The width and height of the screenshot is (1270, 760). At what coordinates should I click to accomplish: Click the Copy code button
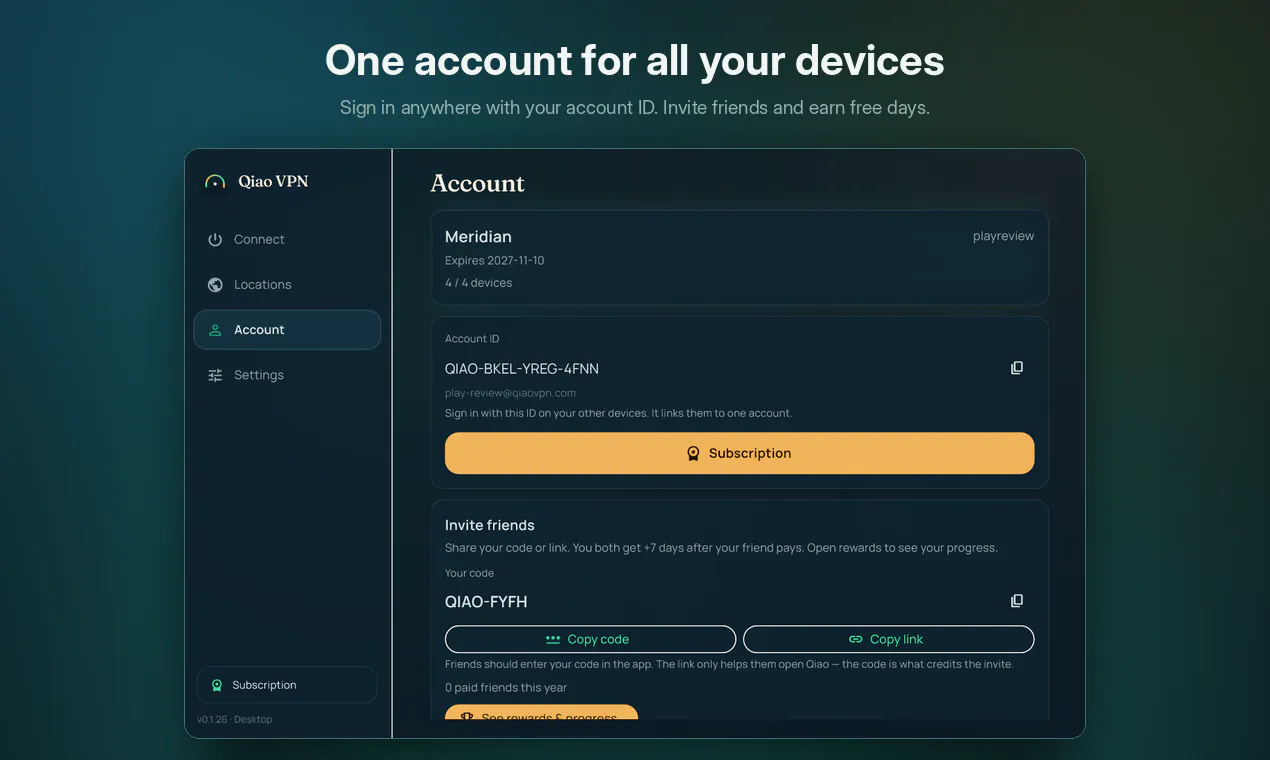tap(590, 640)
